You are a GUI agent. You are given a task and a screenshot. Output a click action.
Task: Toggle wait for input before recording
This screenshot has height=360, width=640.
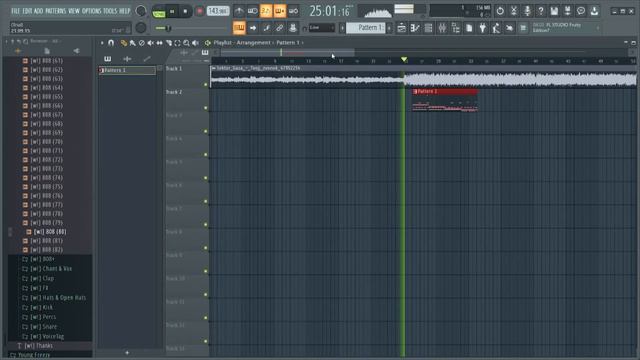(x=253, y=11)
